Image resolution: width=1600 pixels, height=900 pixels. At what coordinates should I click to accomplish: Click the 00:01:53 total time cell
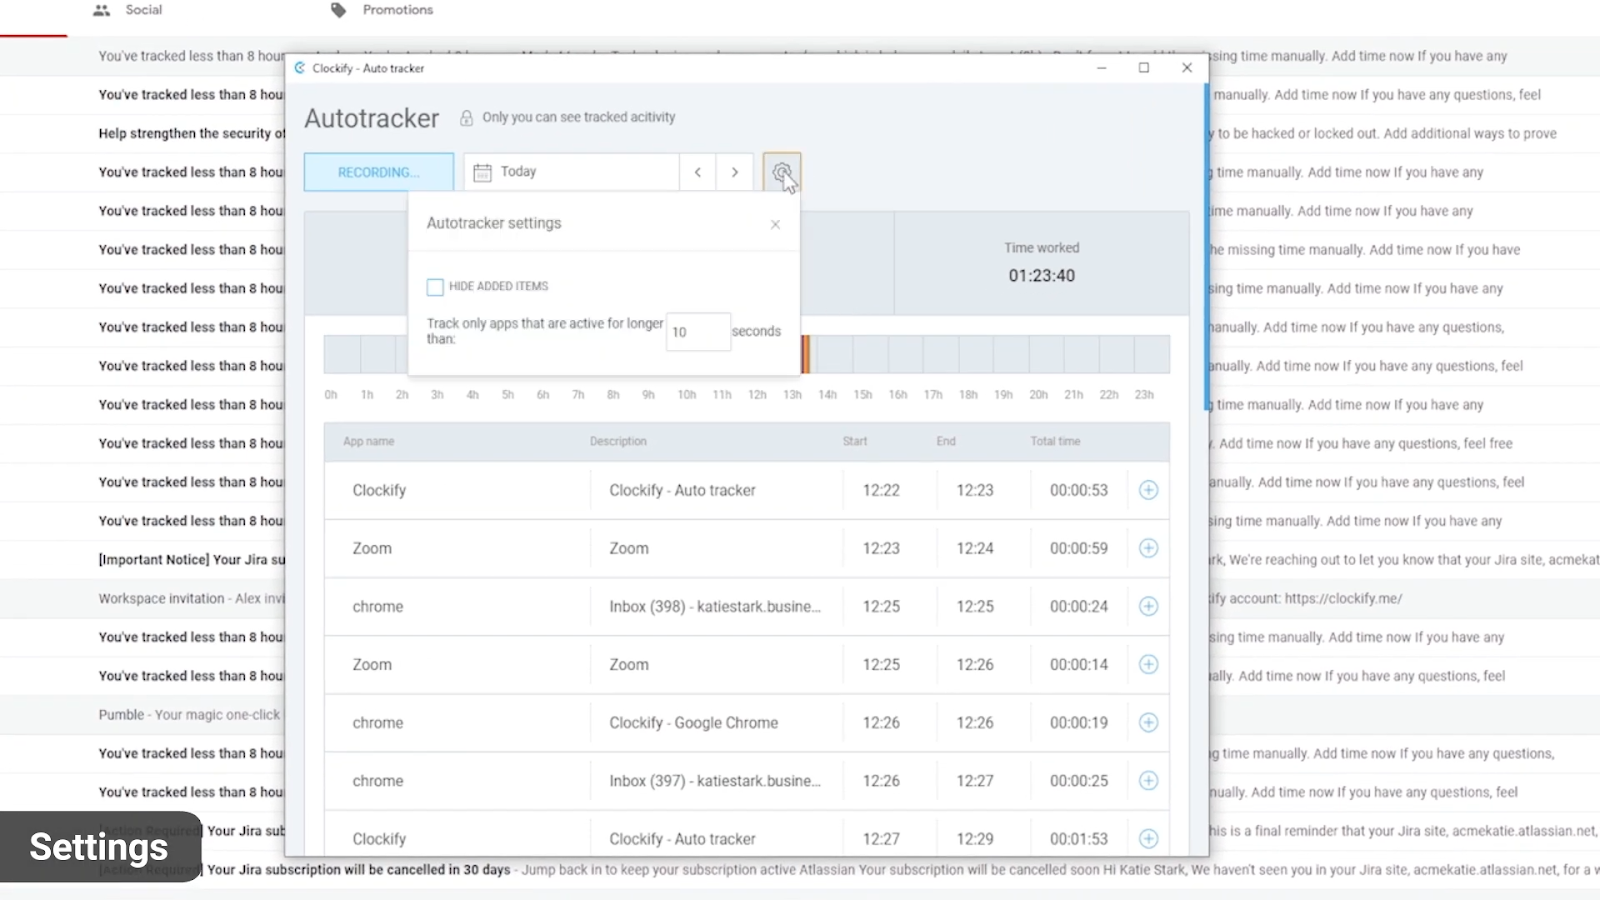[x=1078, y=838]
